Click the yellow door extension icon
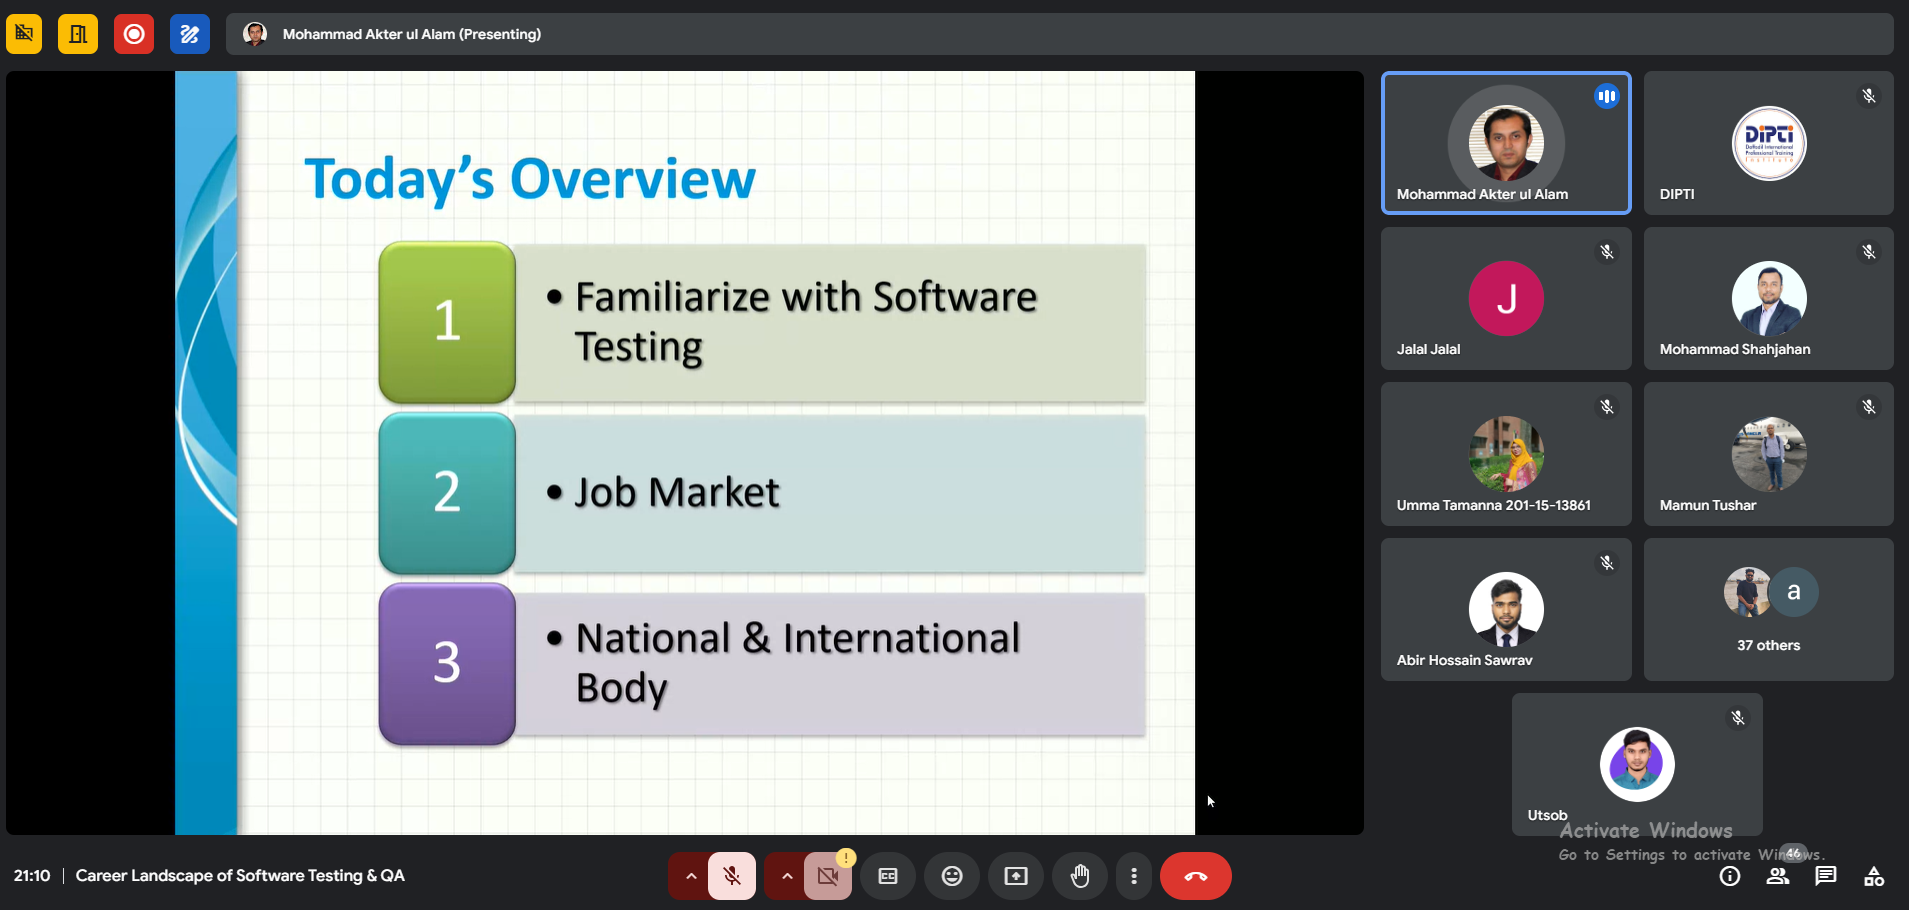1909x910 pixels. [x=78, y=34]
